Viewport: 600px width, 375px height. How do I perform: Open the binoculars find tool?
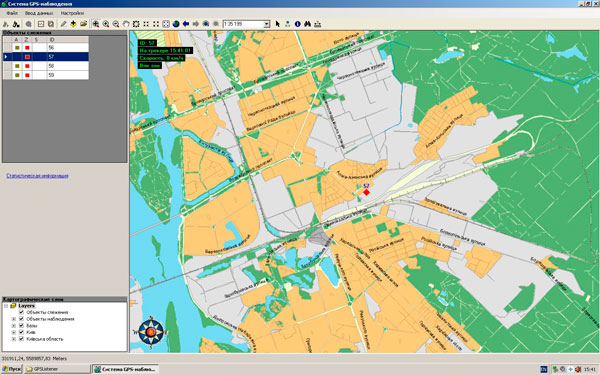(x=308, y=24)
